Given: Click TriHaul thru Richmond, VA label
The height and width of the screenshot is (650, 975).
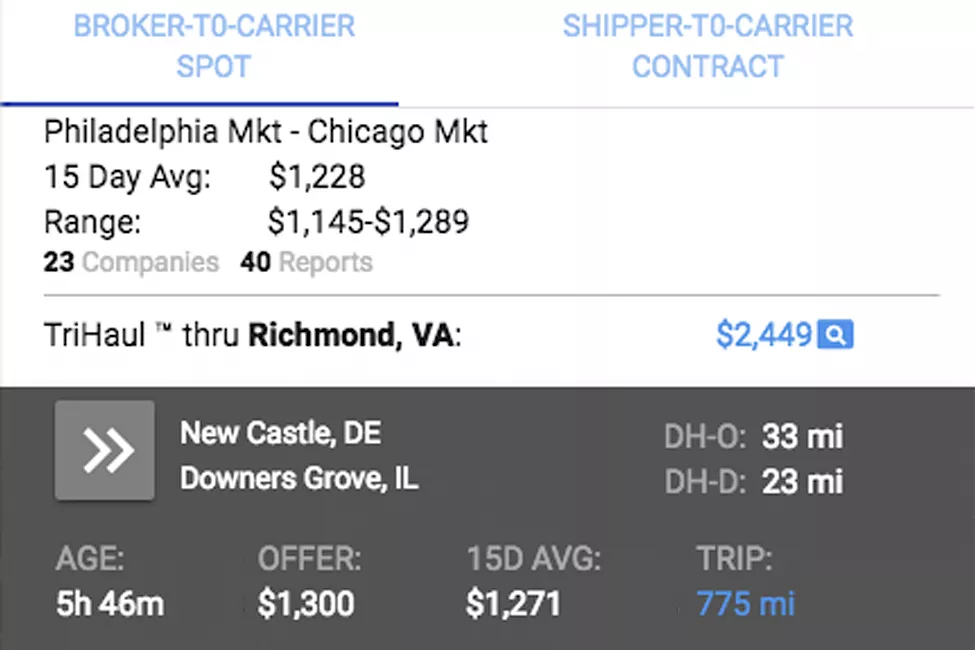Looking at the screenshot, I should 252,335.
